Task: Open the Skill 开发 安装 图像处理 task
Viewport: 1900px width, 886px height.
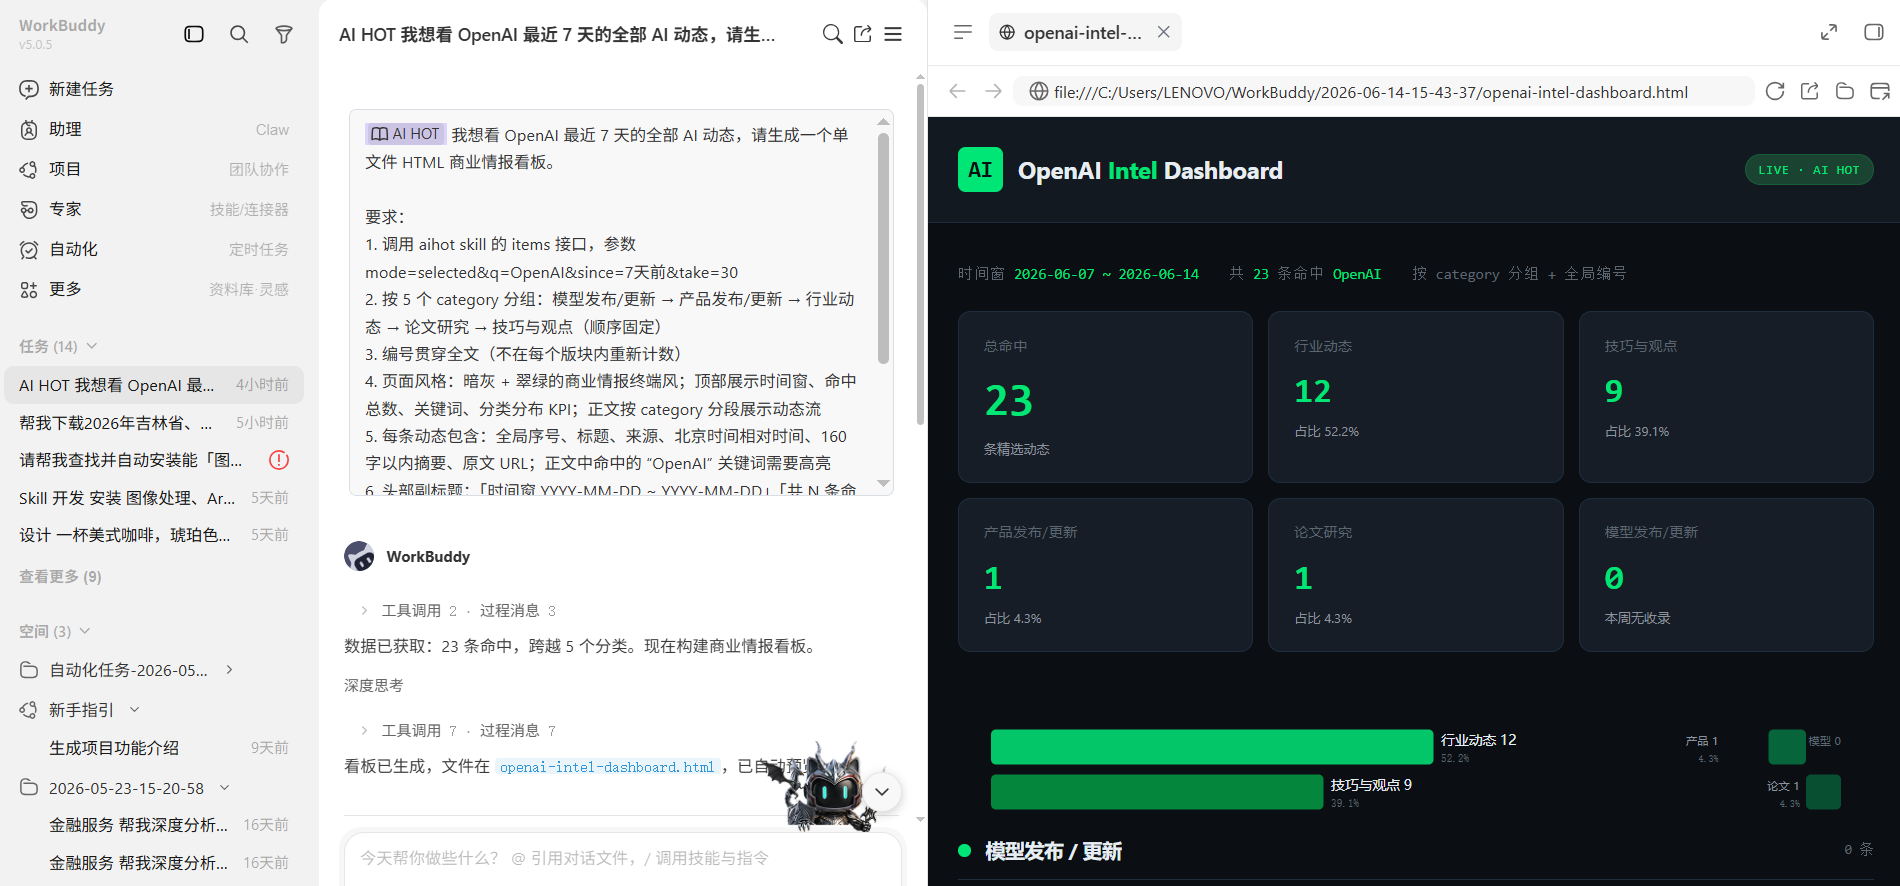Action: (154, 498)
